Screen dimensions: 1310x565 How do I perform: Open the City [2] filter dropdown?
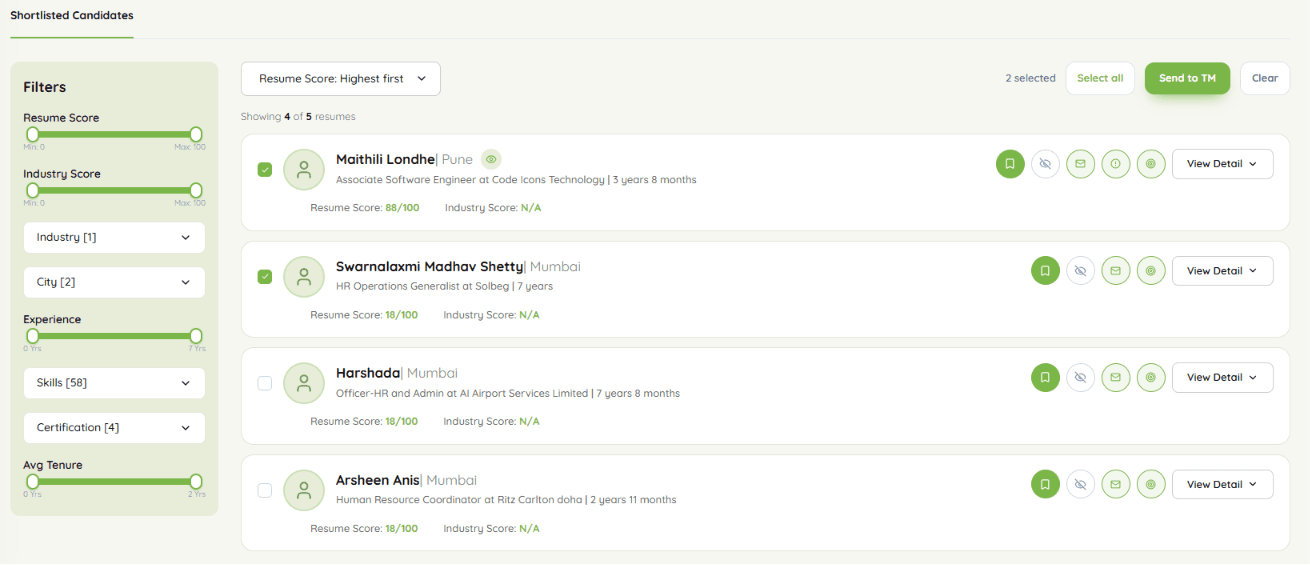[x=114, y=282]
